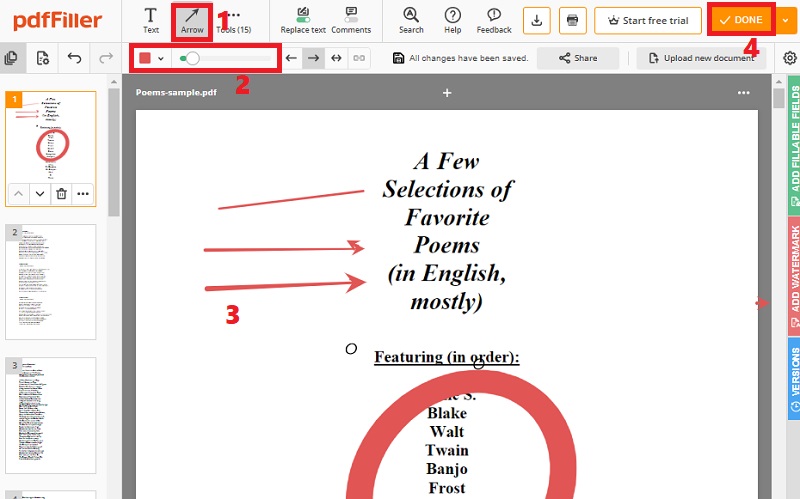Click the pdfFiller logo

click(x=58, y=21)
